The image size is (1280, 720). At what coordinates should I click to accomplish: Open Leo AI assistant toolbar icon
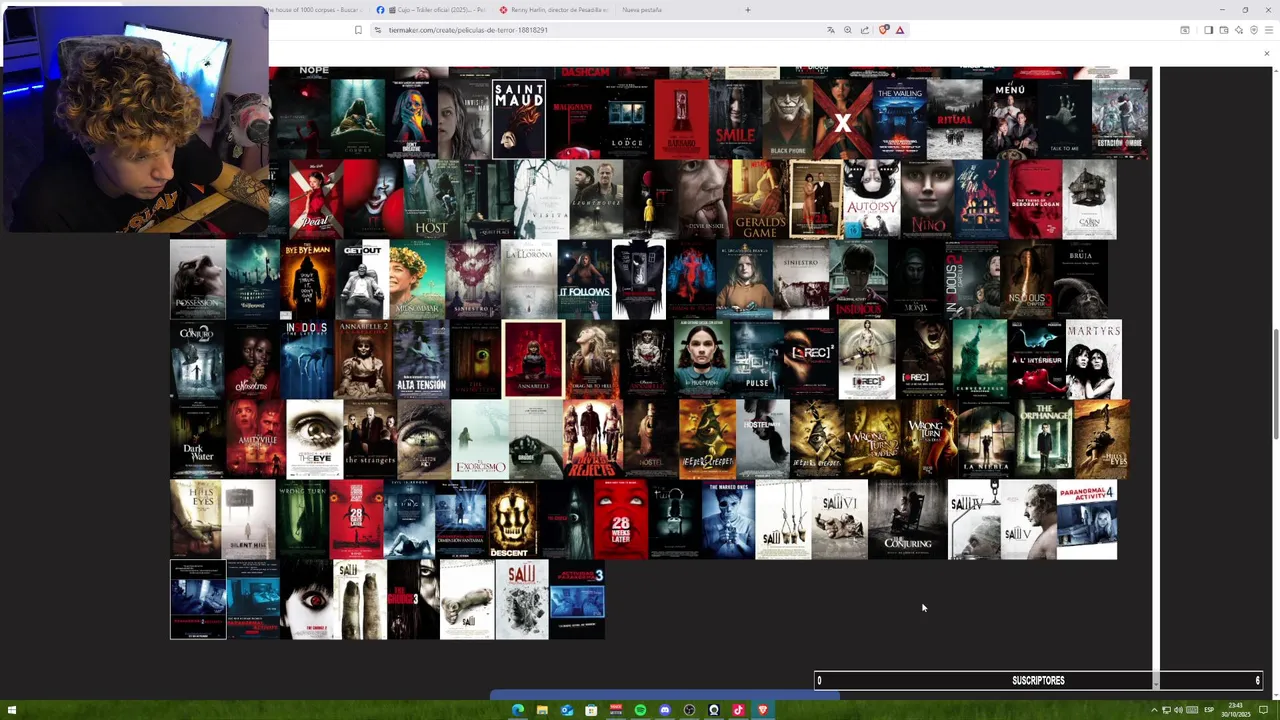click(x=1239, y=30)
